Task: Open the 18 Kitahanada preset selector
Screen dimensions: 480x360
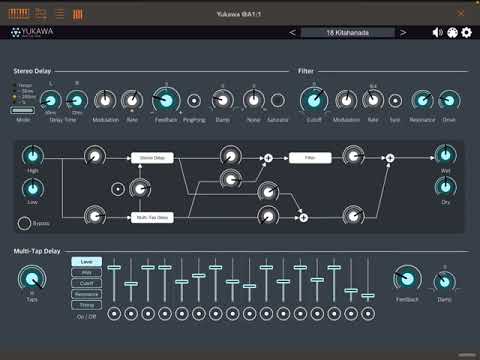Action: pyautogui.click(x=348, y=33)
